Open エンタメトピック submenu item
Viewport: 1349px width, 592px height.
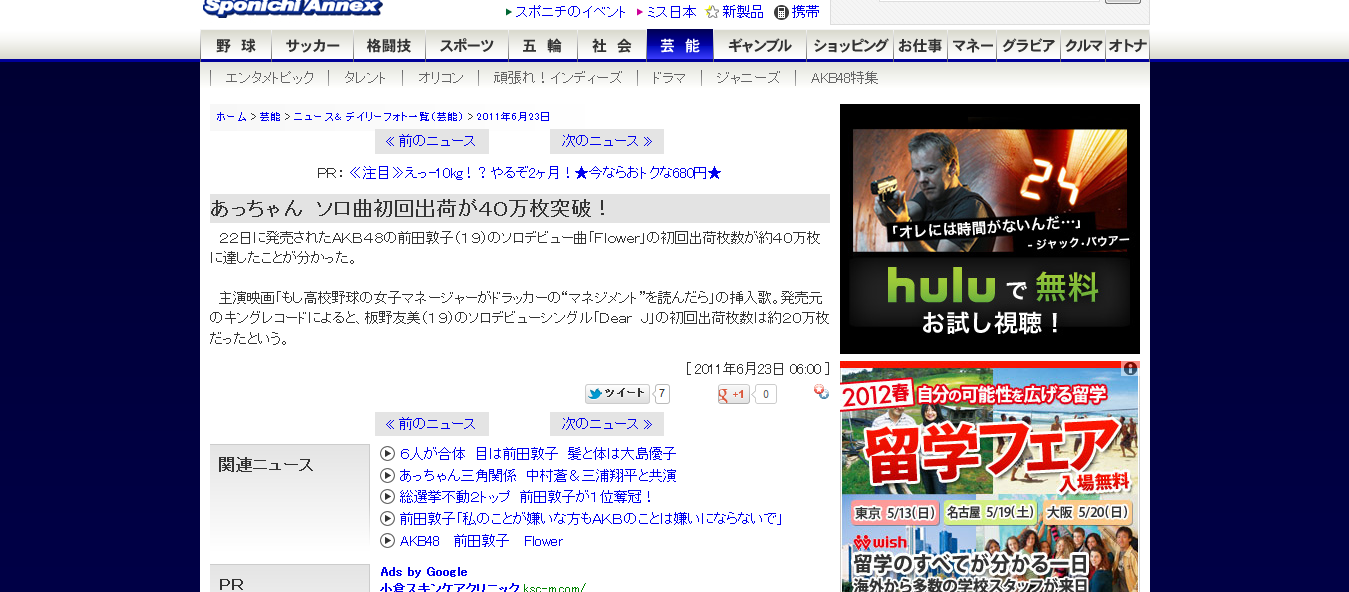point(270,77)
